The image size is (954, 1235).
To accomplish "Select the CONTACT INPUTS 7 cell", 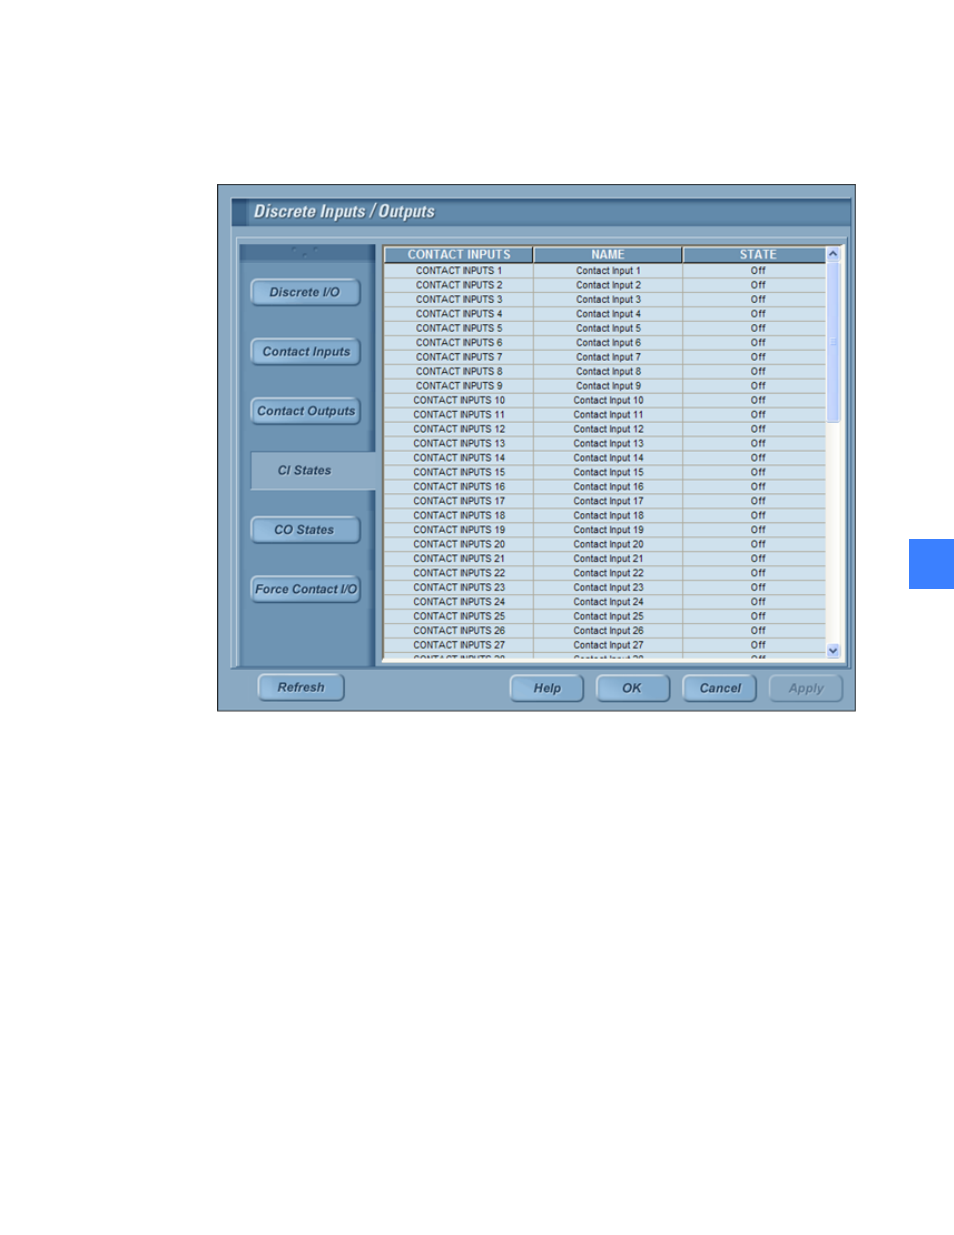I will tap(459, 357).
